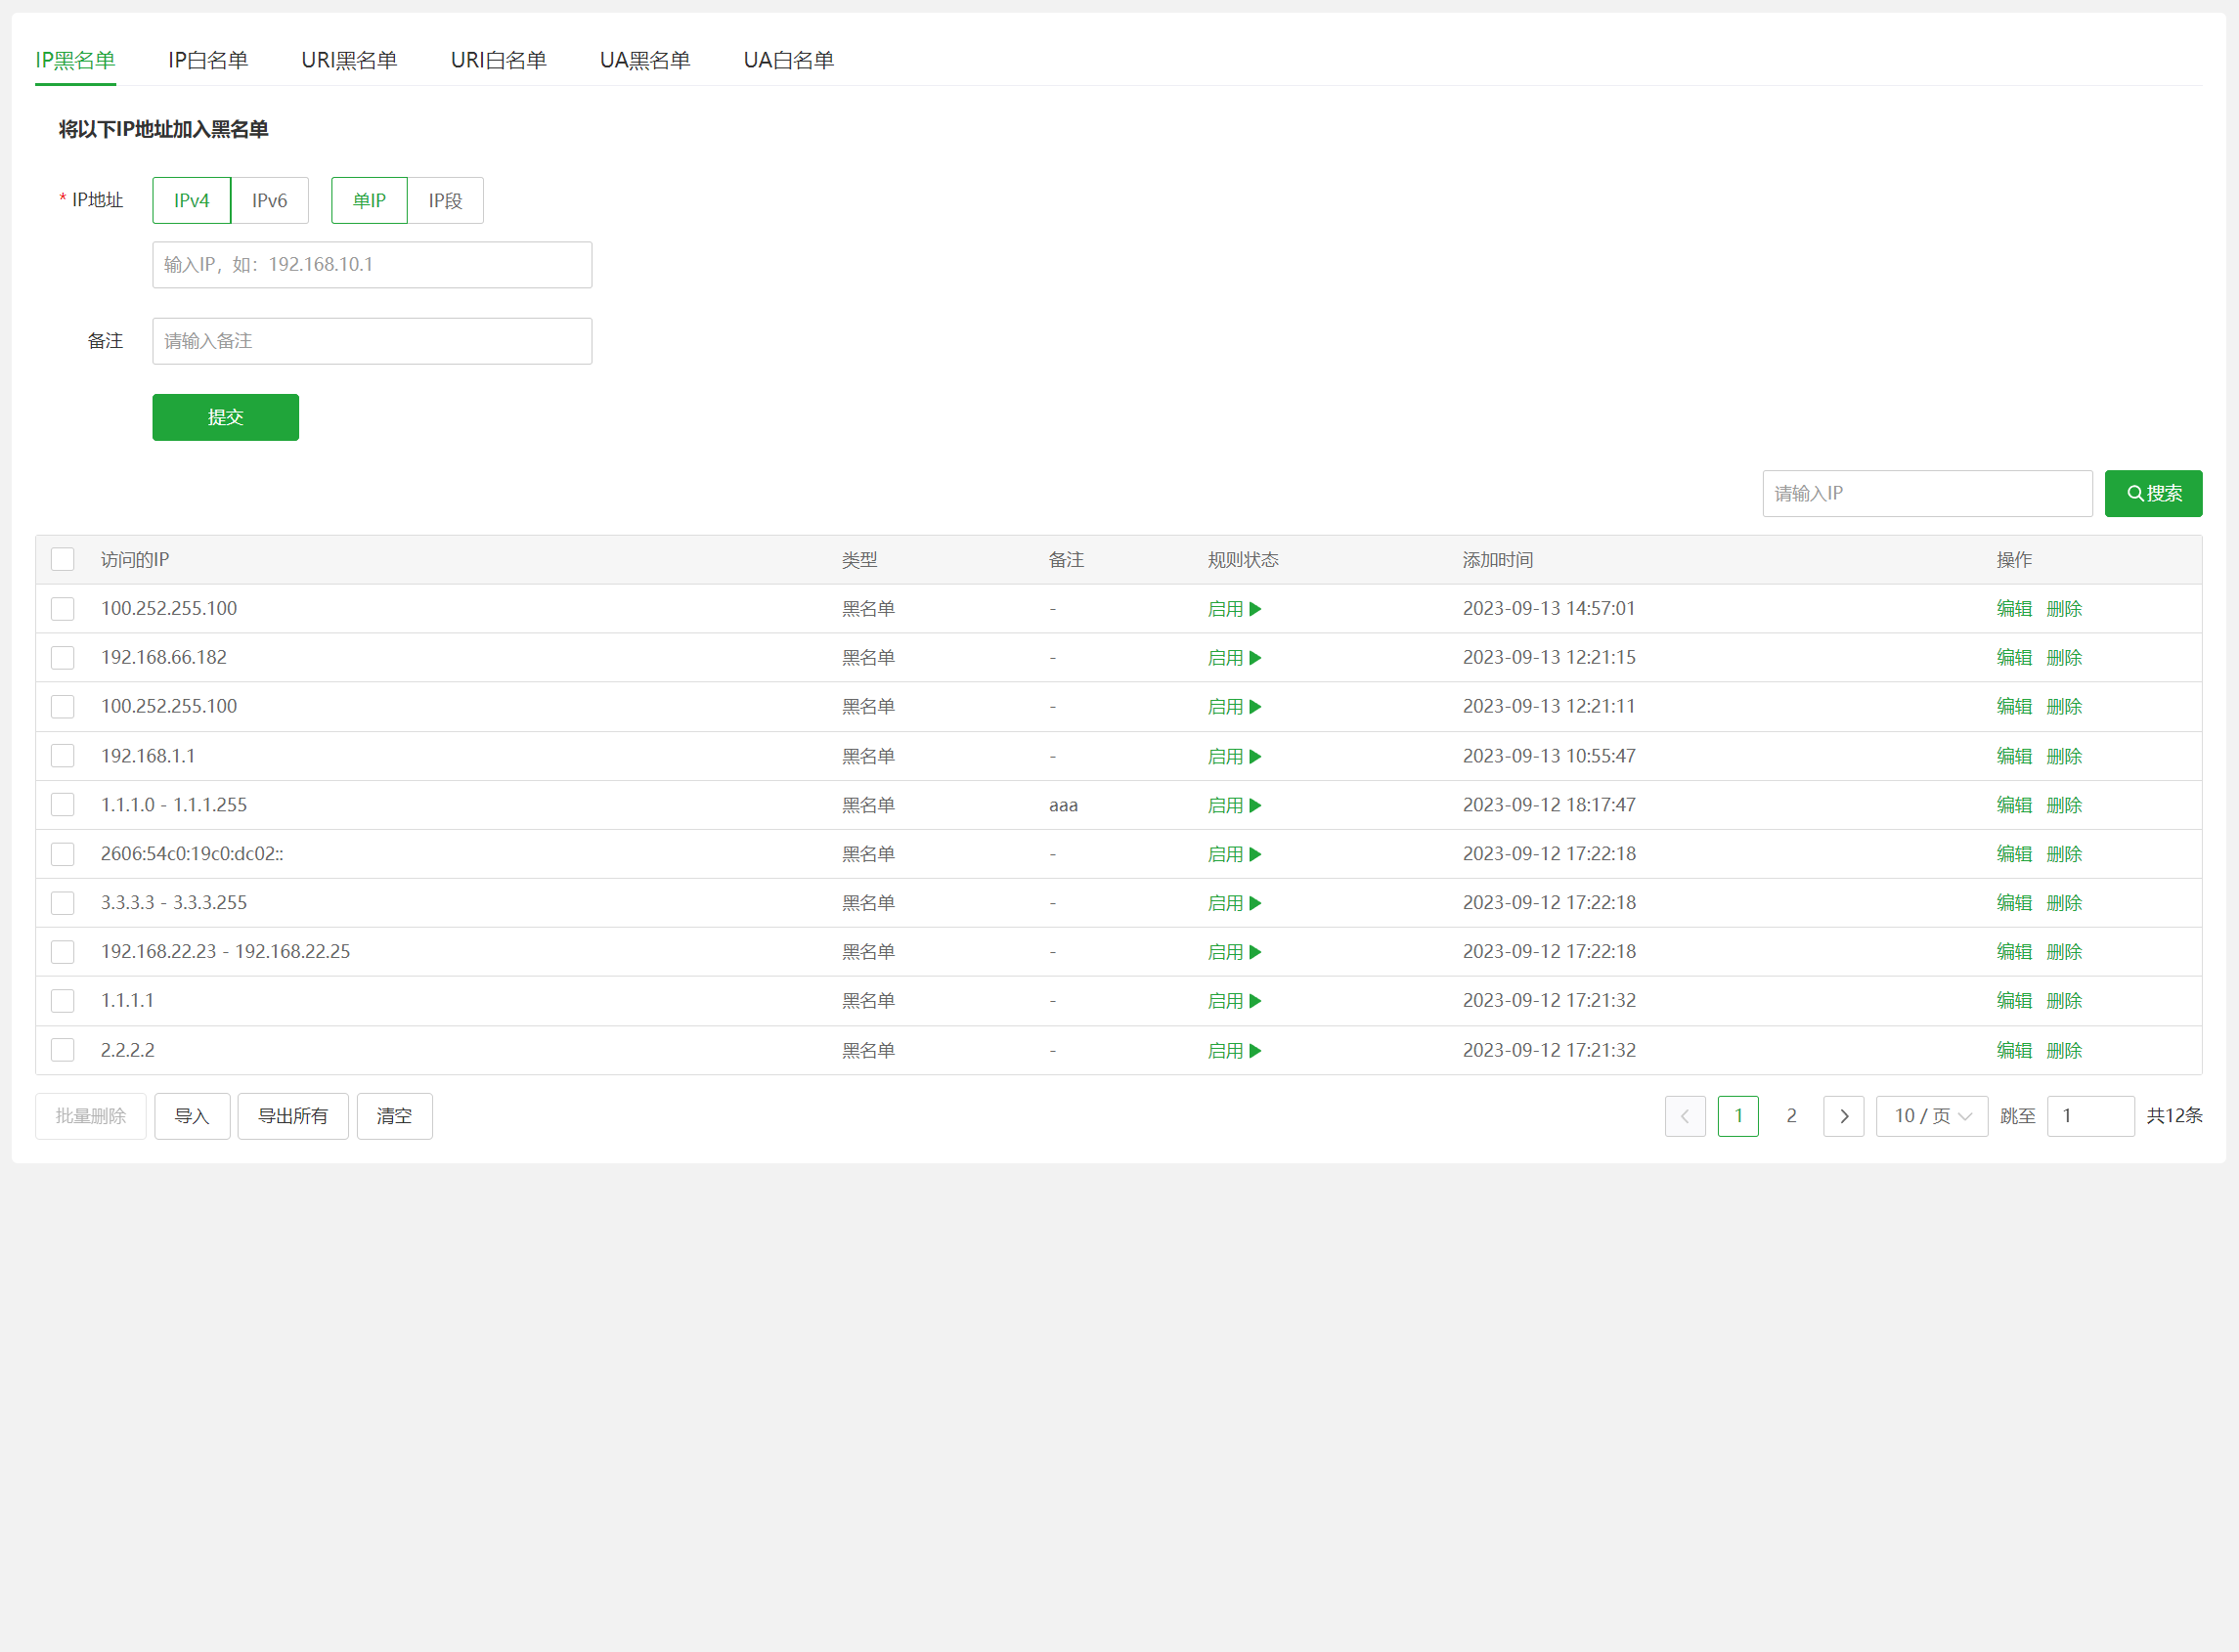The image size is (2239, 1652).
Task: Open the UA黑名单 tab
Action: click(645, 60)
